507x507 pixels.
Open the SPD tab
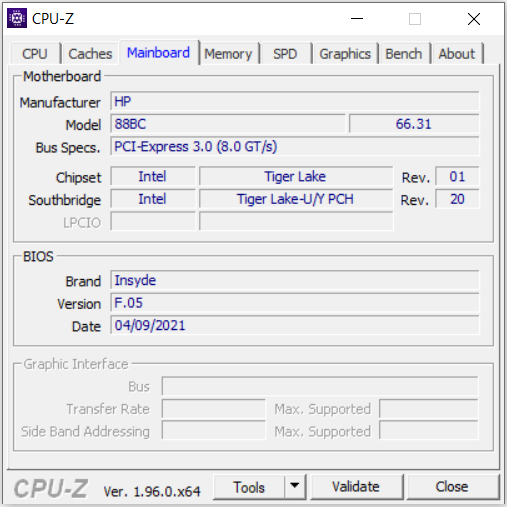click(285, 54)
